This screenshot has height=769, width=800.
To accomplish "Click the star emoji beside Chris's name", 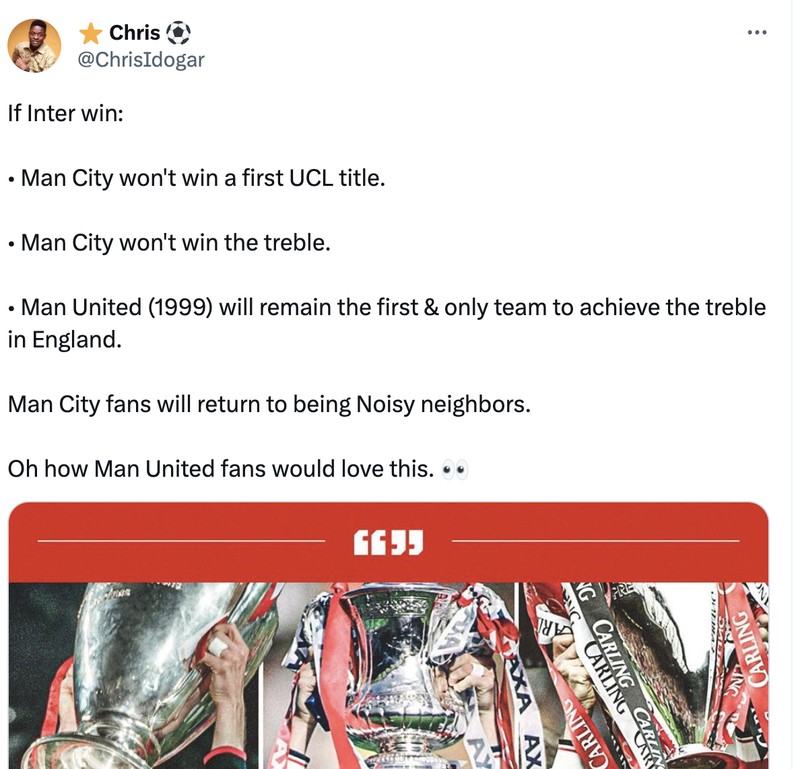I will 89,32.
